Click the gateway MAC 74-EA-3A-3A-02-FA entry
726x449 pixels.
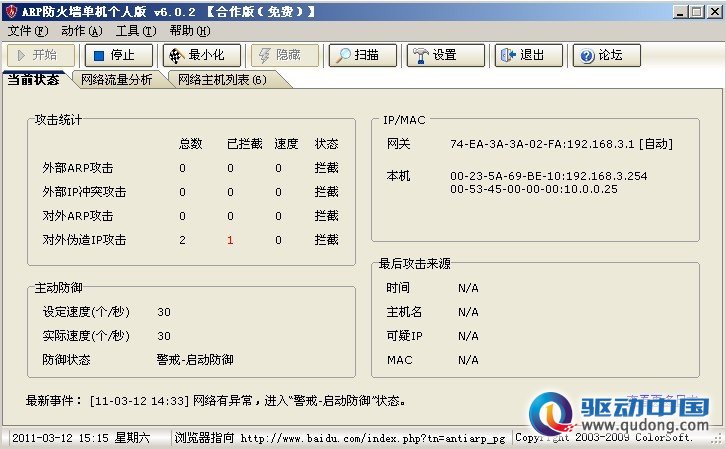pos(561,144)
